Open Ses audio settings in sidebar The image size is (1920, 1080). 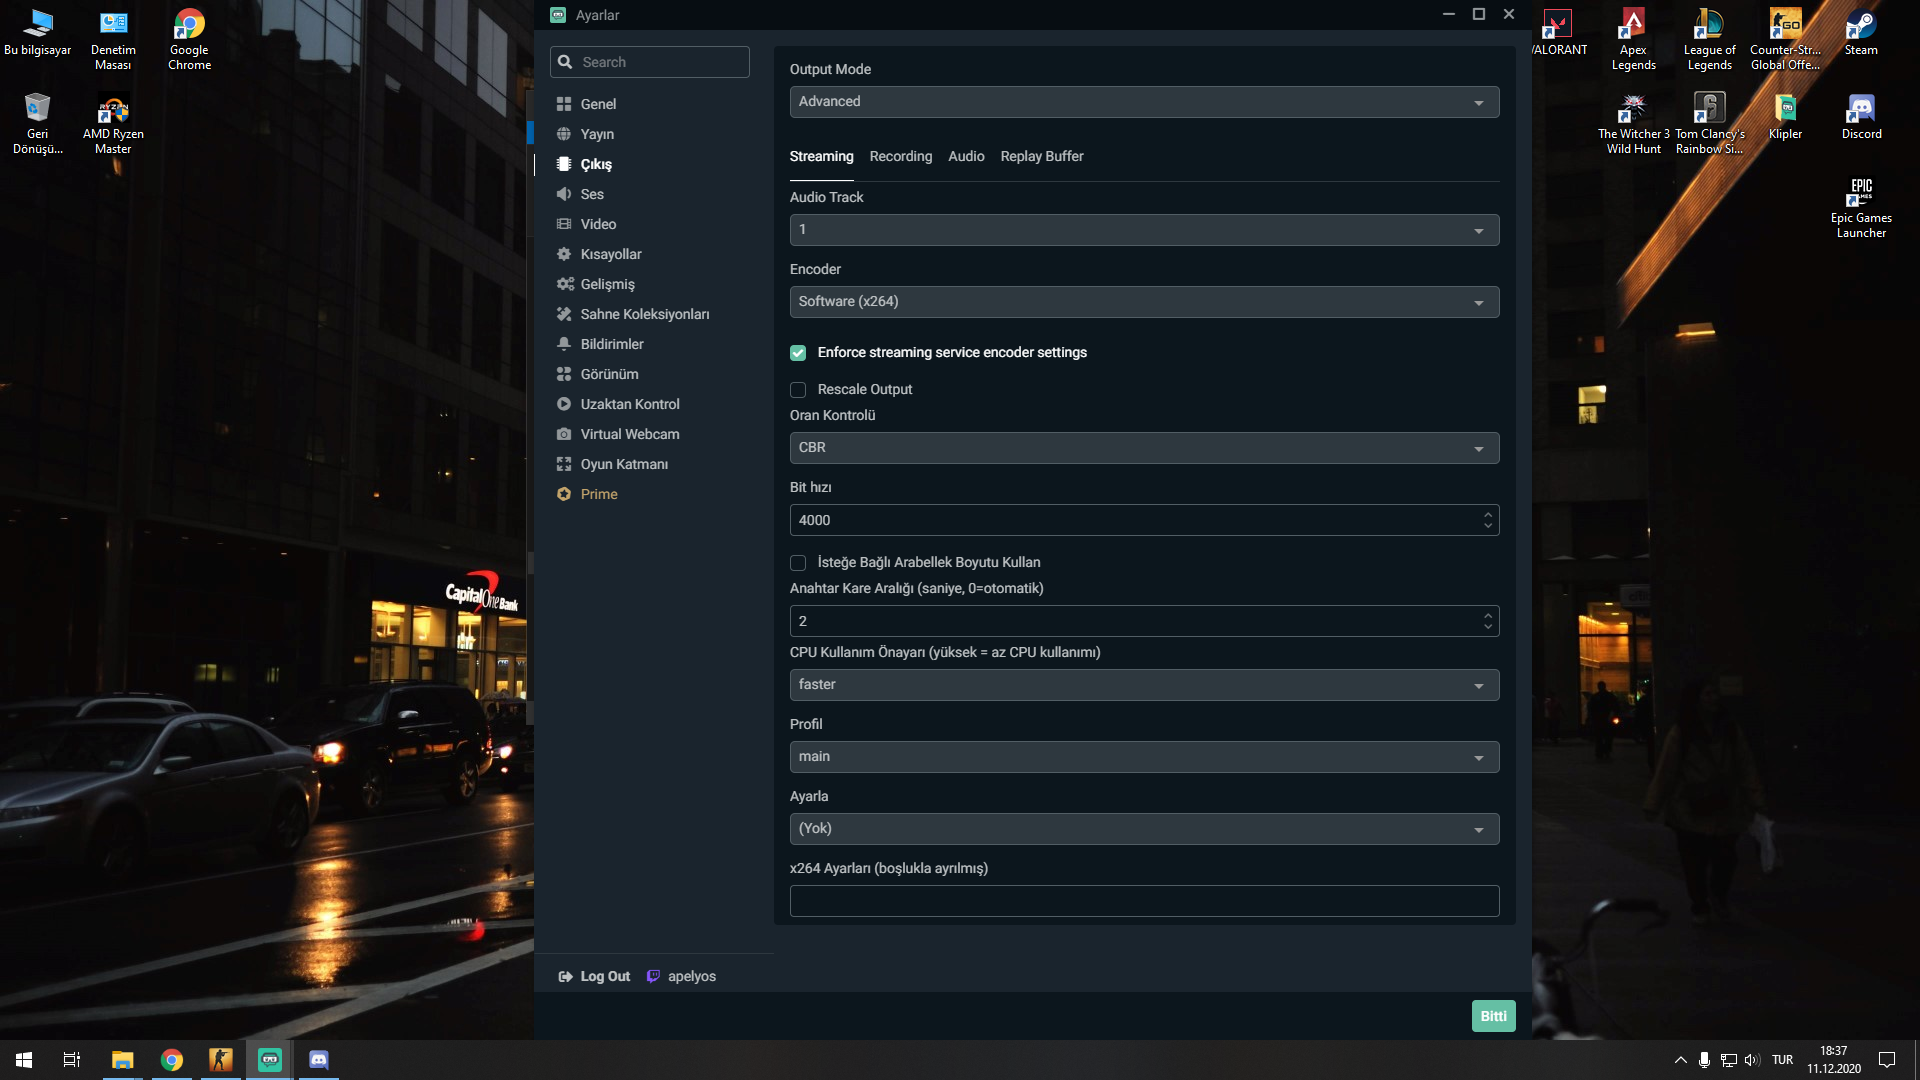[591, 194]
